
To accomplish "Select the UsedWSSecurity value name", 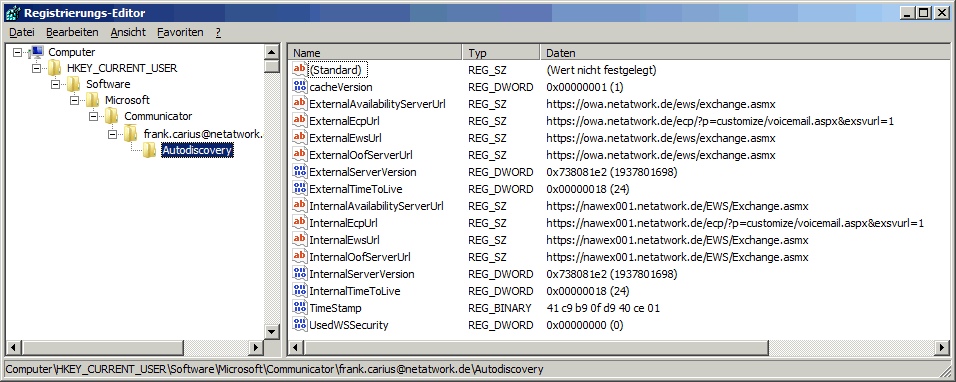I will [349, 325].
